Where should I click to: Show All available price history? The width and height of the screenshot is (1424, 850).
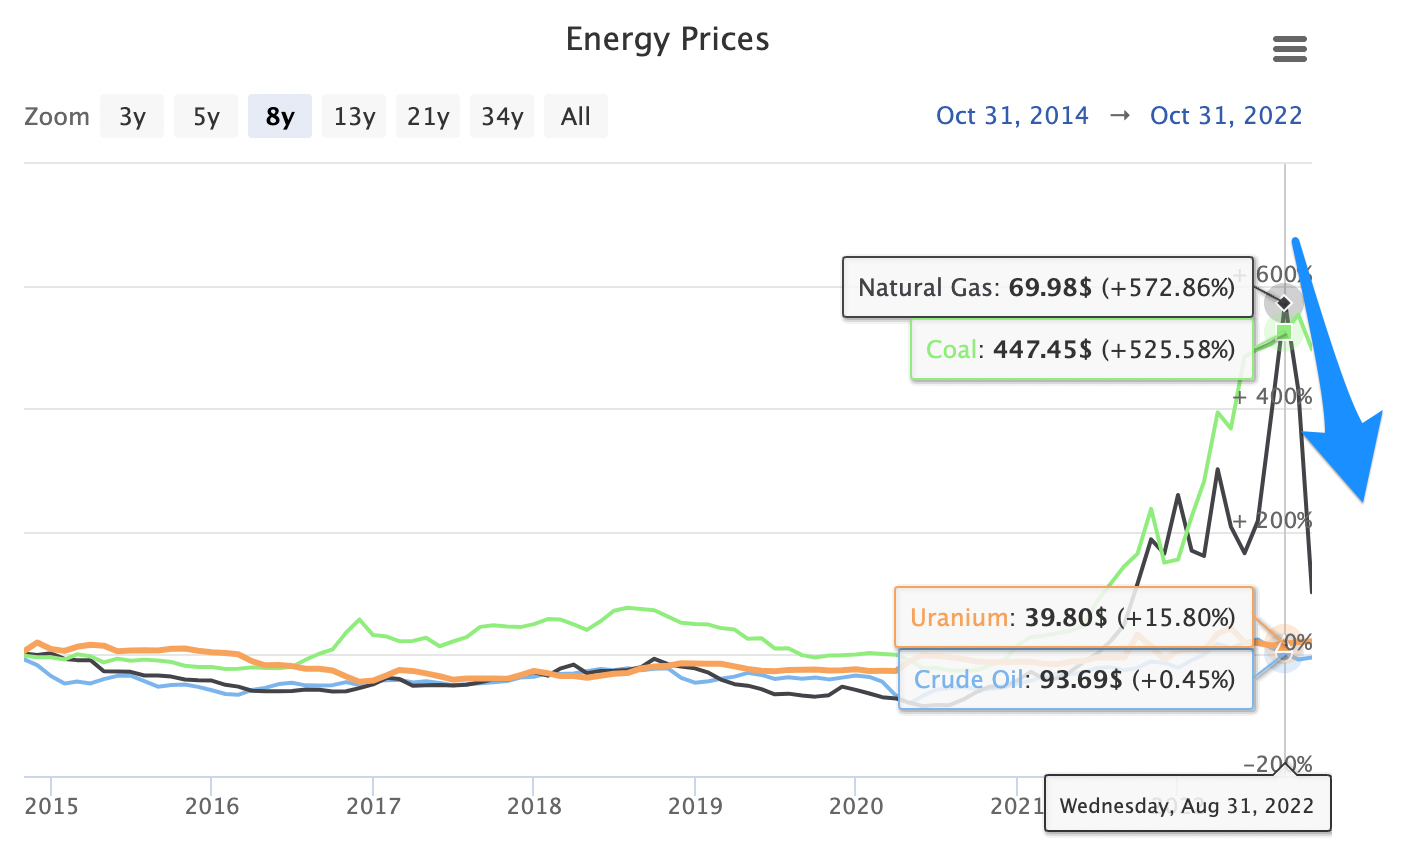click(x=576, y=117)
